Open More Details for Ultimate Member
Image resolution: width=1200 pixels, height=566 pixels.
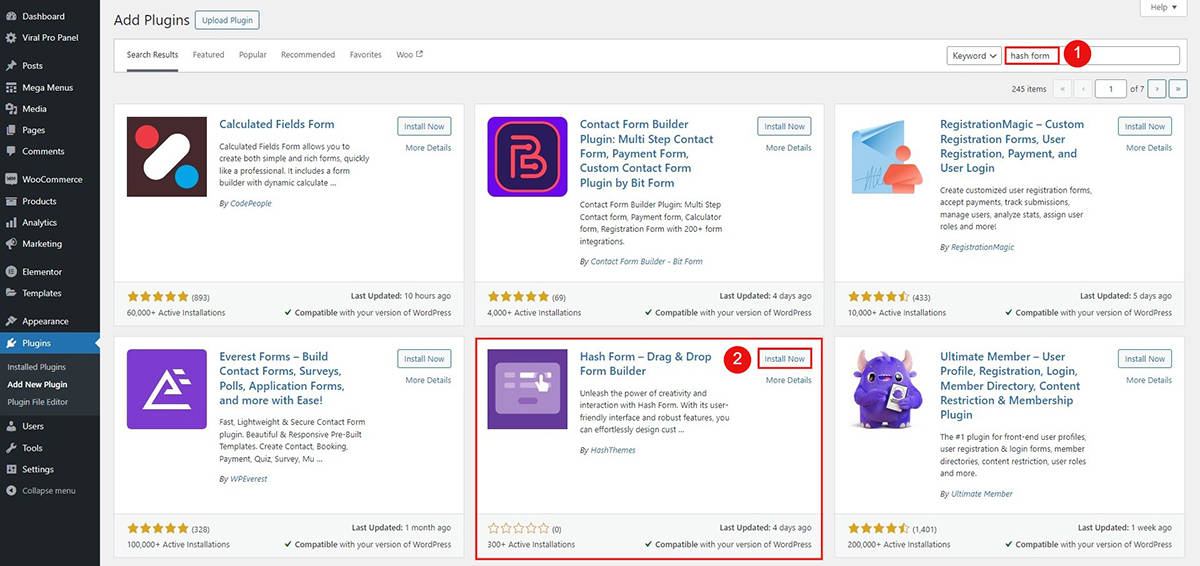(x=1149, y=381)
